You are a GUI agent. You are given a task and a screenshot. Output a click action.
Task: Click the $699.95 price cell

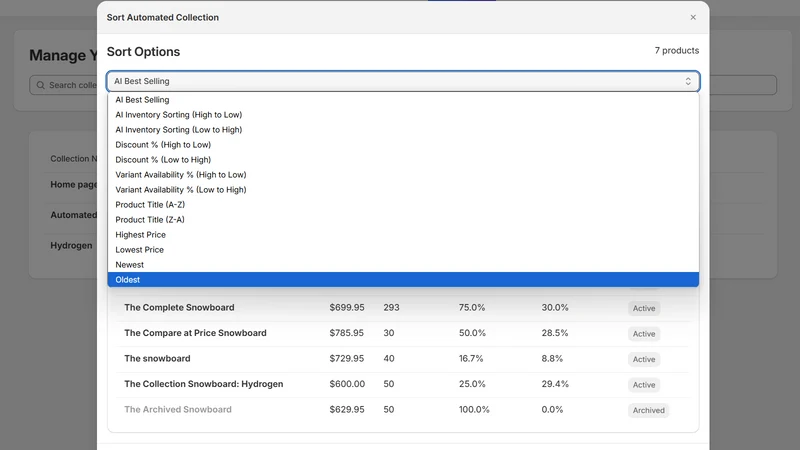[347, 308]
